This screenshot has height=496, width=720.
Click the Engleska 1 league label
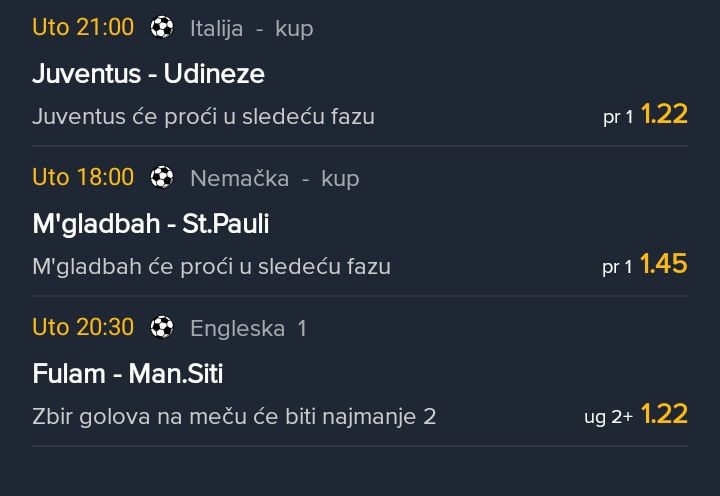[x=248, y=327]
